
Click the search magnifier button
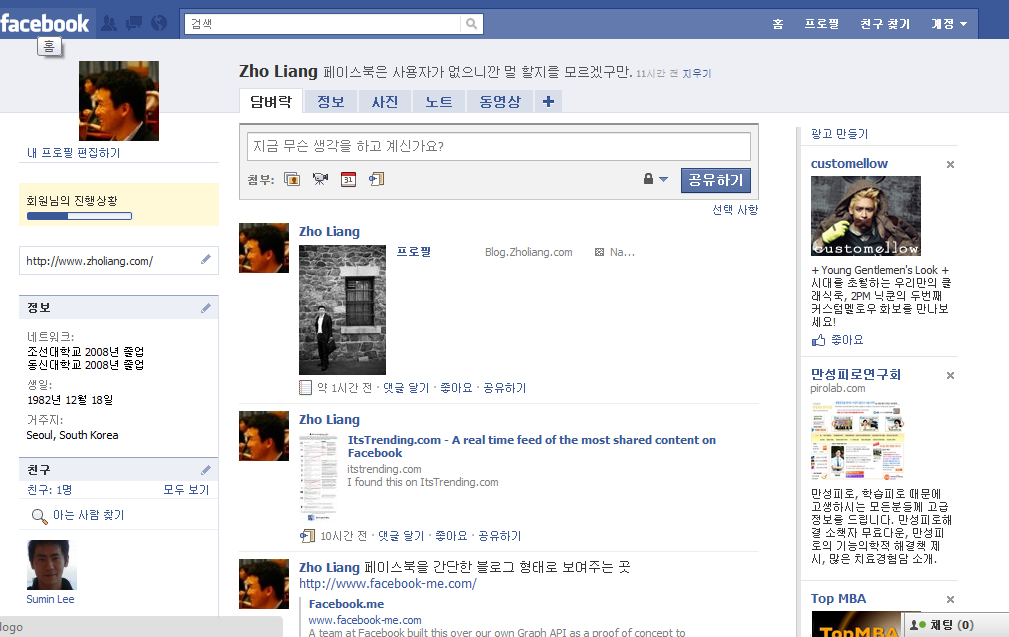pyautogui.click(x=472, y=24)
